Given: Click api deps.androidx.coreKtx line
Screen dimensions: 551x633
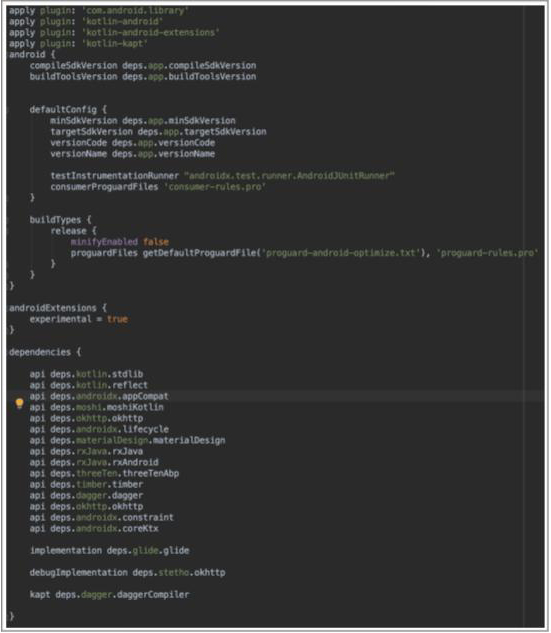Looking at the screenshot, I should [x=94, y=528].
